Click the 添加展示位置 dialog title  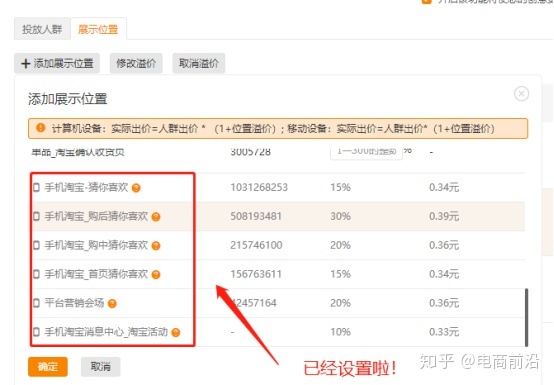[x=67, y=99]
